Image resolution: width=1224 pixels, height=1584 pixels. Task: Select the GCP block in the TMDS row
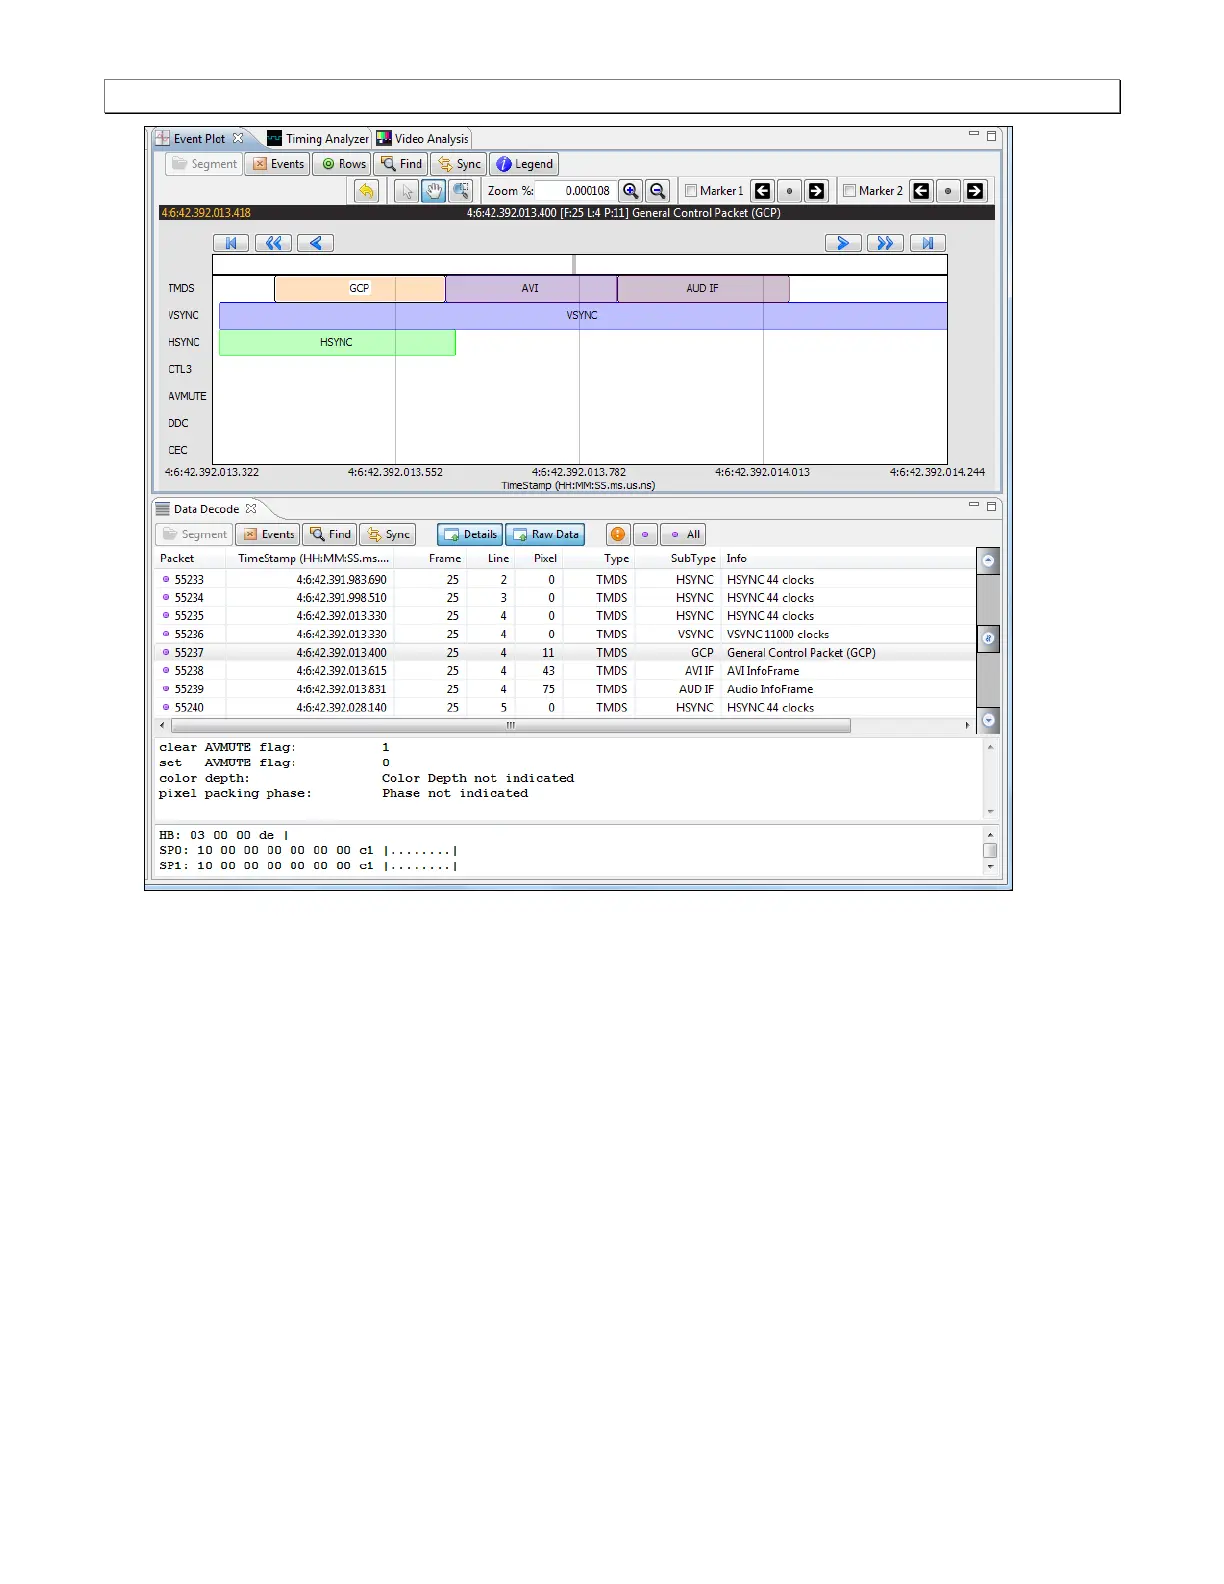360,288
